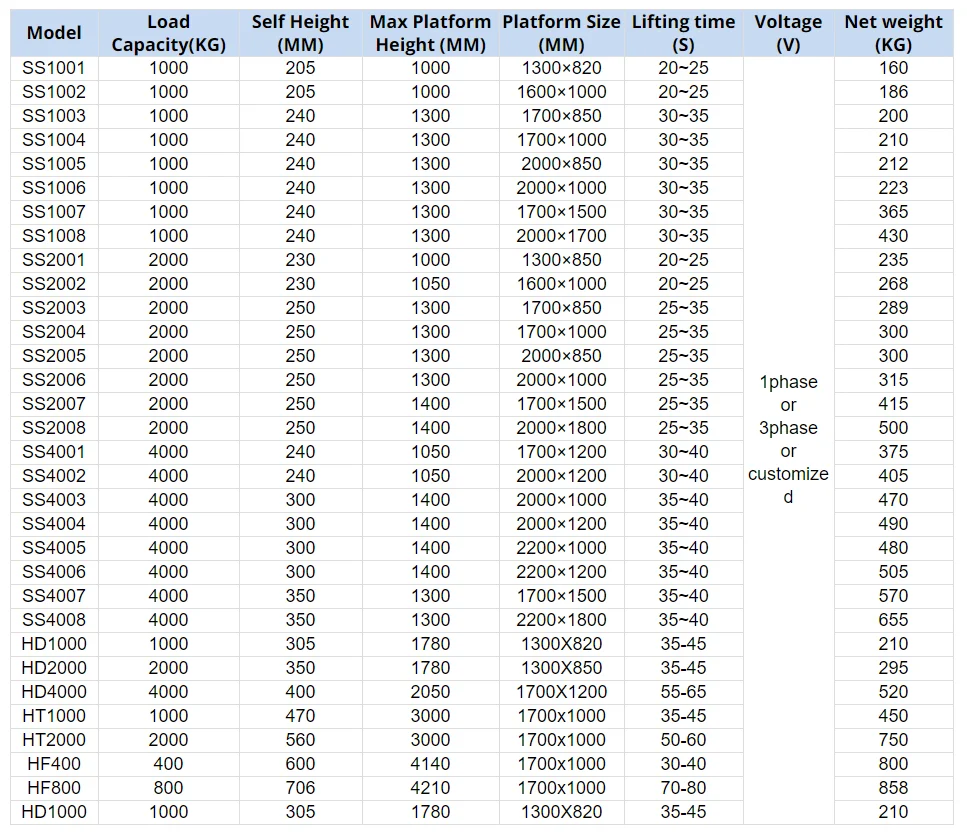Select the HF800 model cell
967x835 pixels.
(54, 789)
